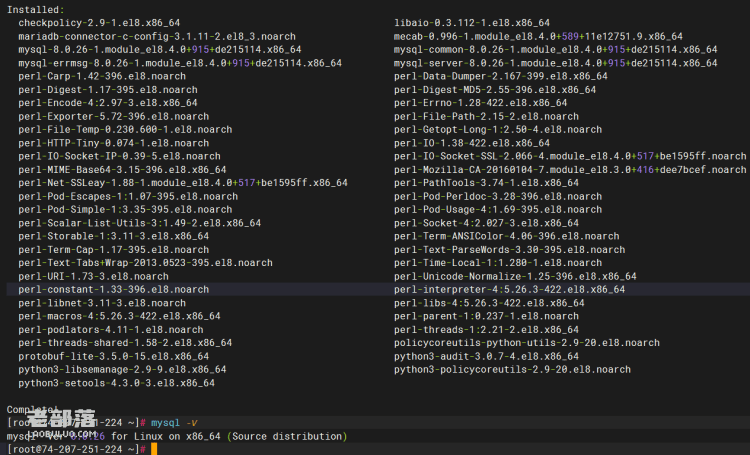Image resolution: width=750 pixels, height=455 pixels.
Task: Select perl-threads-shared-1.58-2.el8.x86_64
Action: point(125,343)
